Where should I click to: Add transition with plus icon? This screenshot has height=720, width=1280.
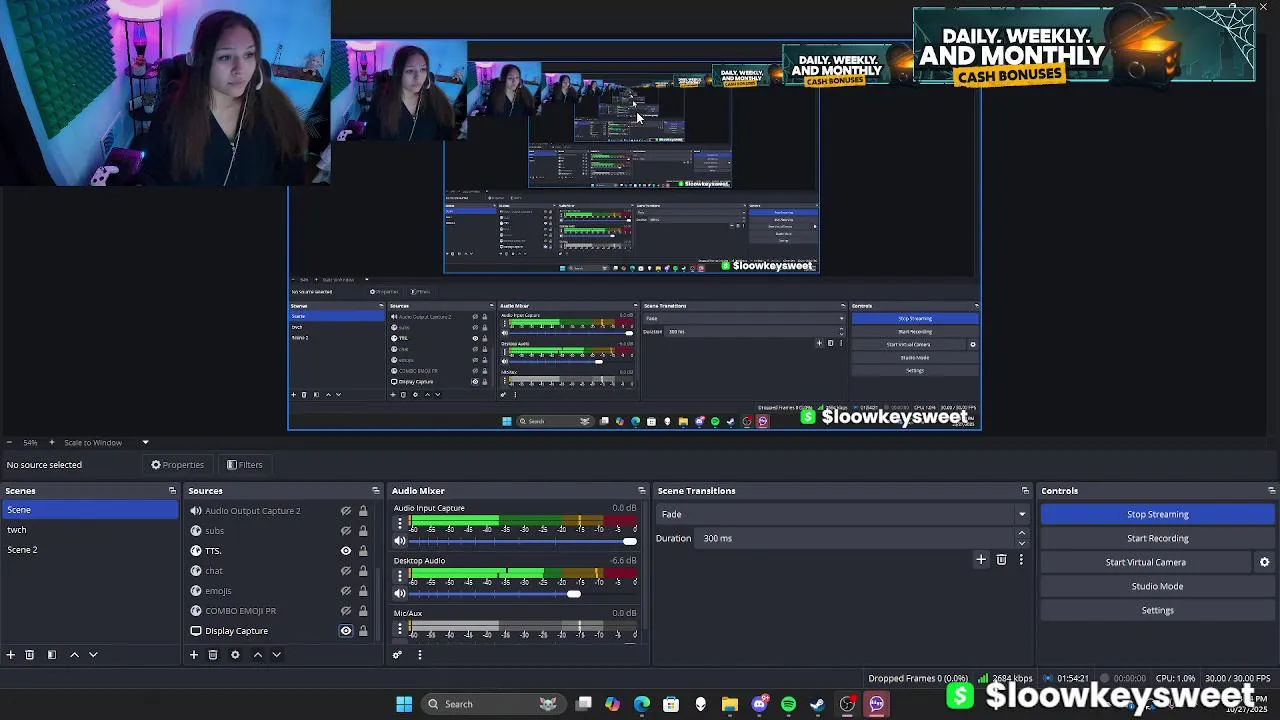click(981, 560)
